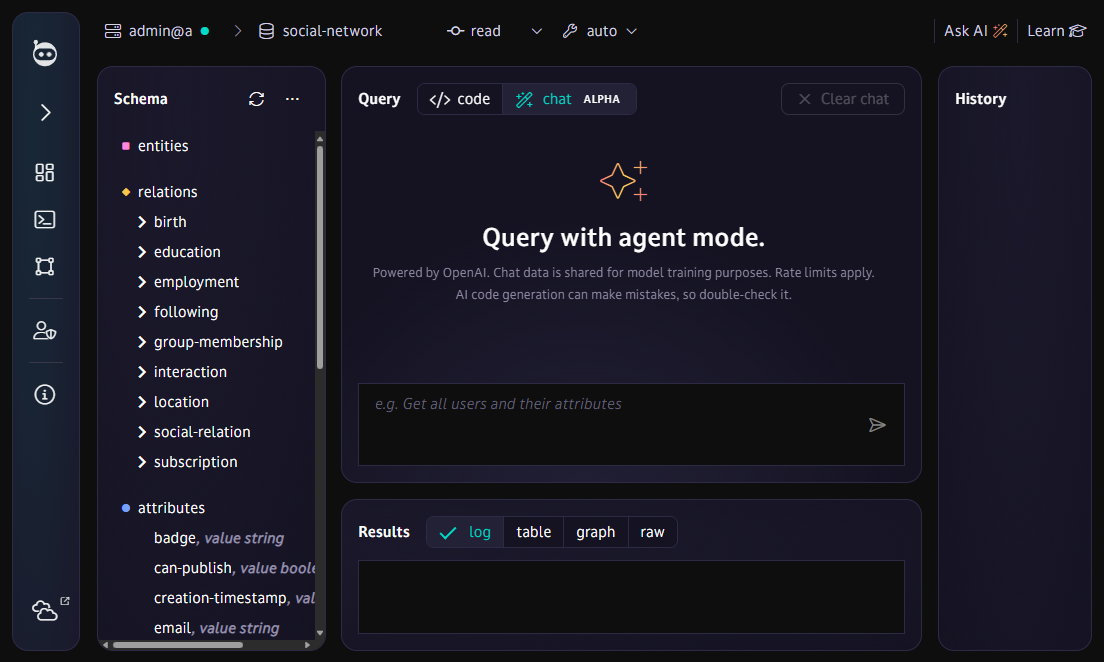The height and width of the screenshot is (662, 1104).
Task: Open the Learn link
Action: coord(1057,31)
